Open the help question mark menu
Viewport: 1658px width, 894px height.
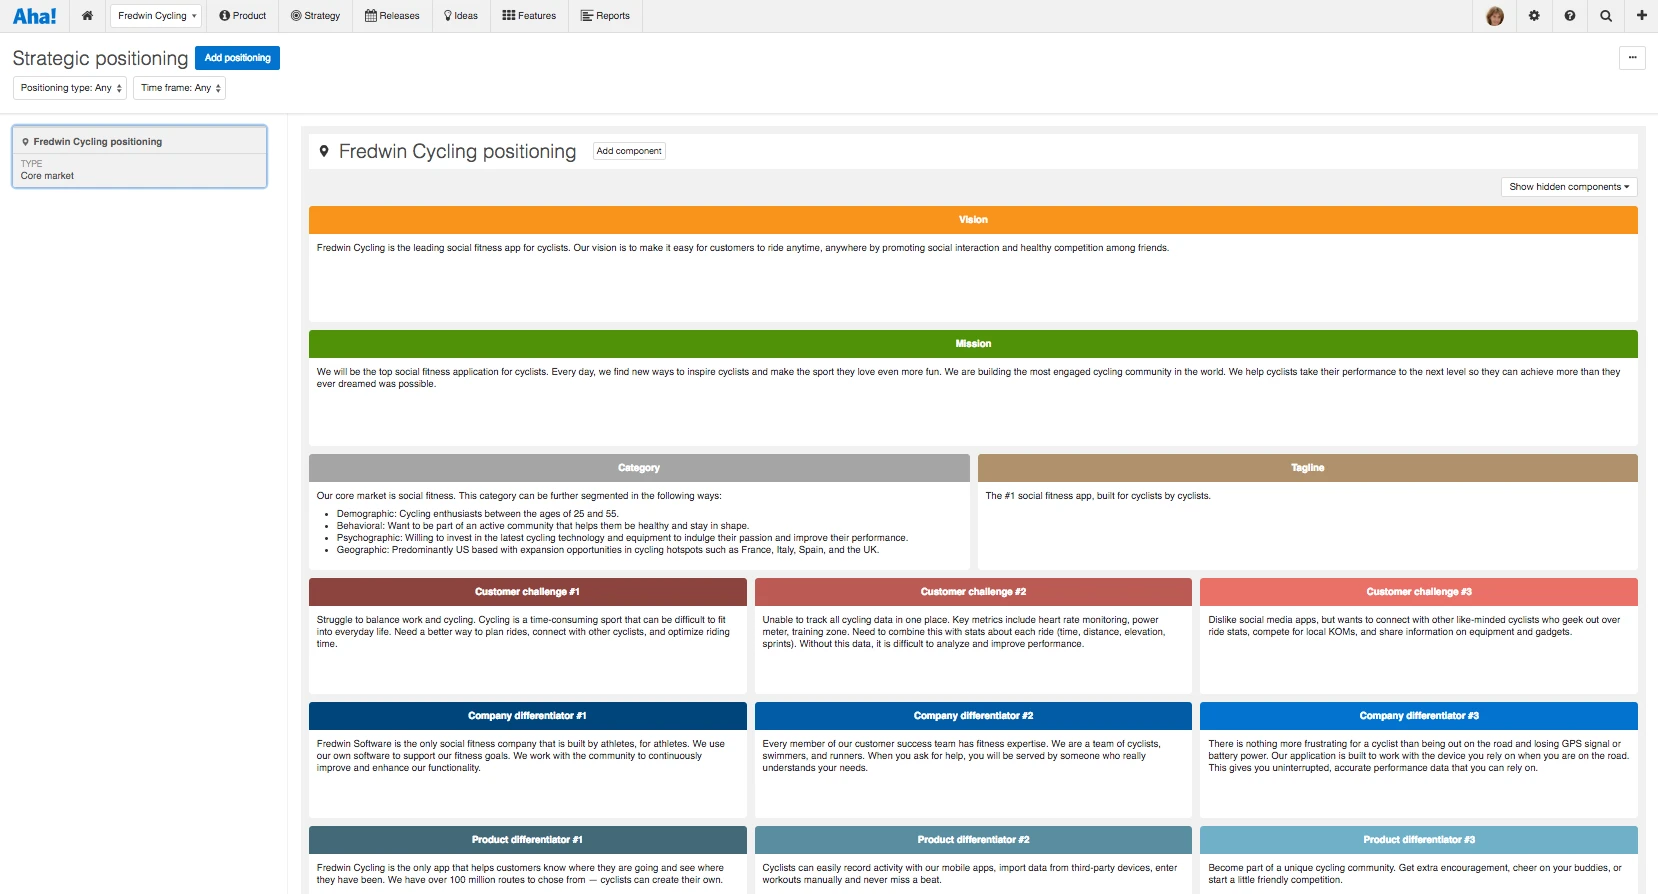point(1570,16)
